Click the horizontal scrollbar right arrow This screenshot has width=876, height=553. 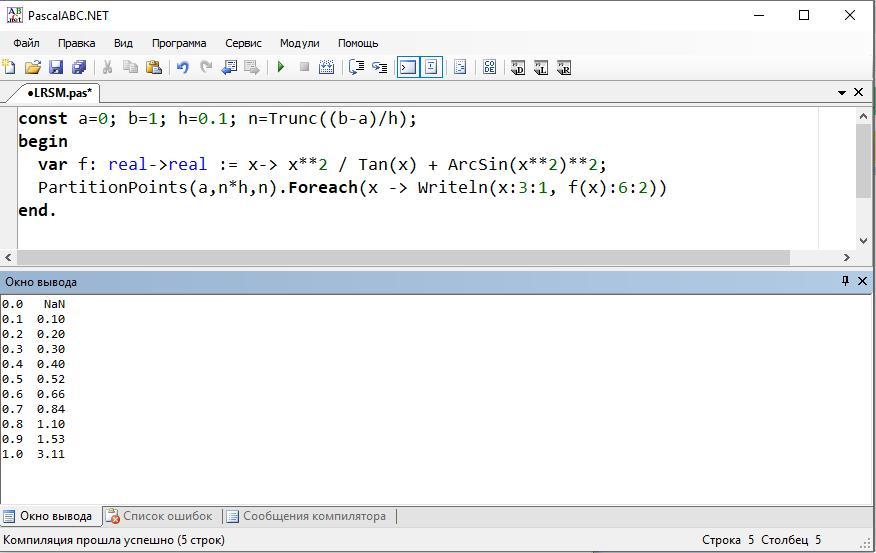tap(846, 258)
